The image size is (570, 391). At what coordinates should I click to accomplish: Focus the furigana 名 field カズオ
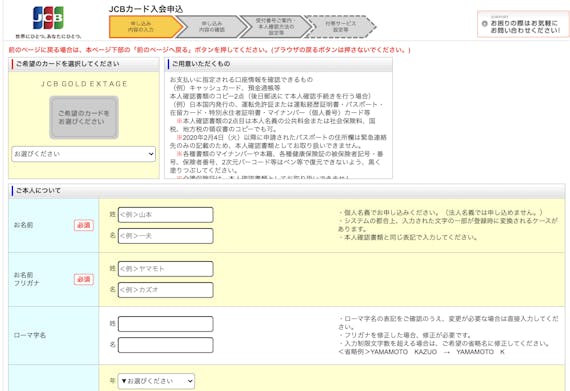165,290
